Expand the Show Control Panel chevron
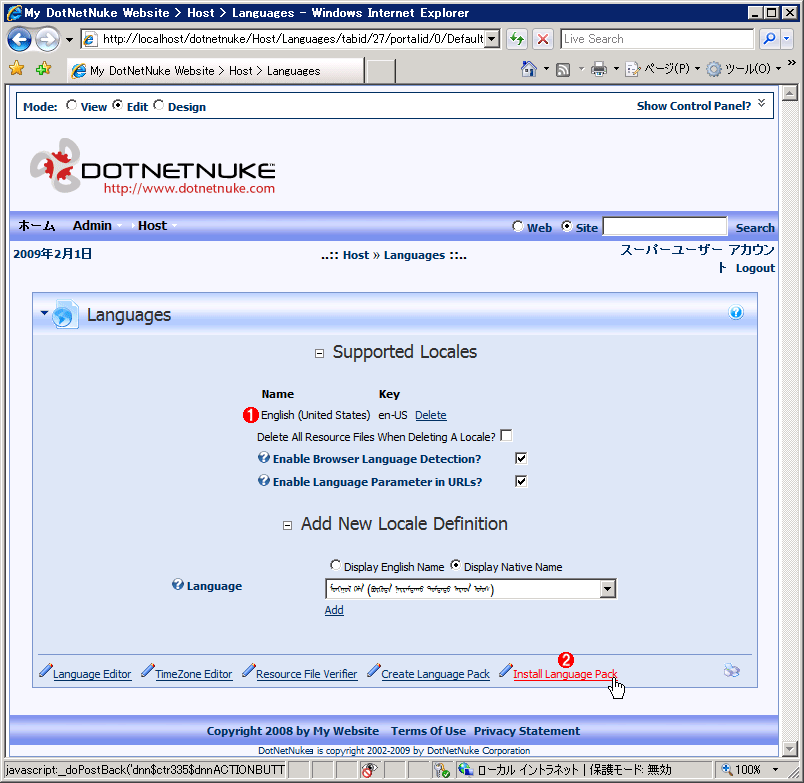Viewport: 804px width, 783px height. coord(762,103)
